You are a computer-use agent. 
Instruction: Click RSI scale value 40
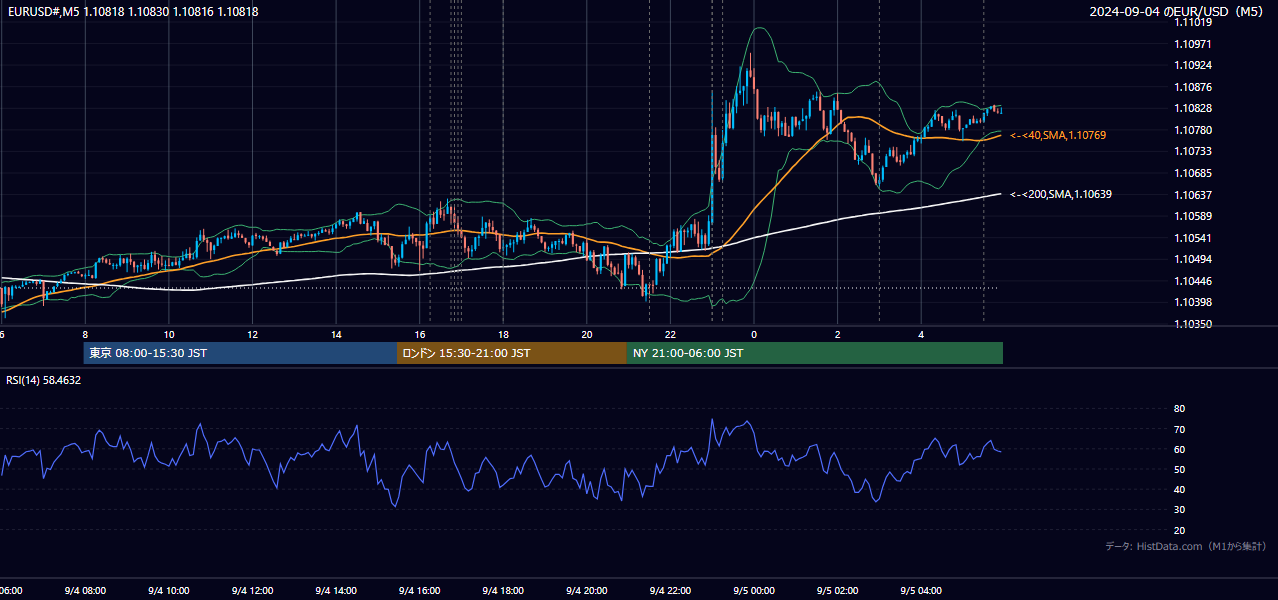(x=1179, y=489)
